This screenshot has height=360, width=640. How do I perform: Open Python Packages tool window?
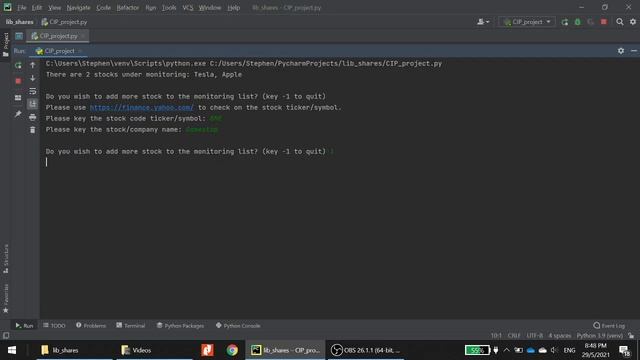click(x=180, y=325)
